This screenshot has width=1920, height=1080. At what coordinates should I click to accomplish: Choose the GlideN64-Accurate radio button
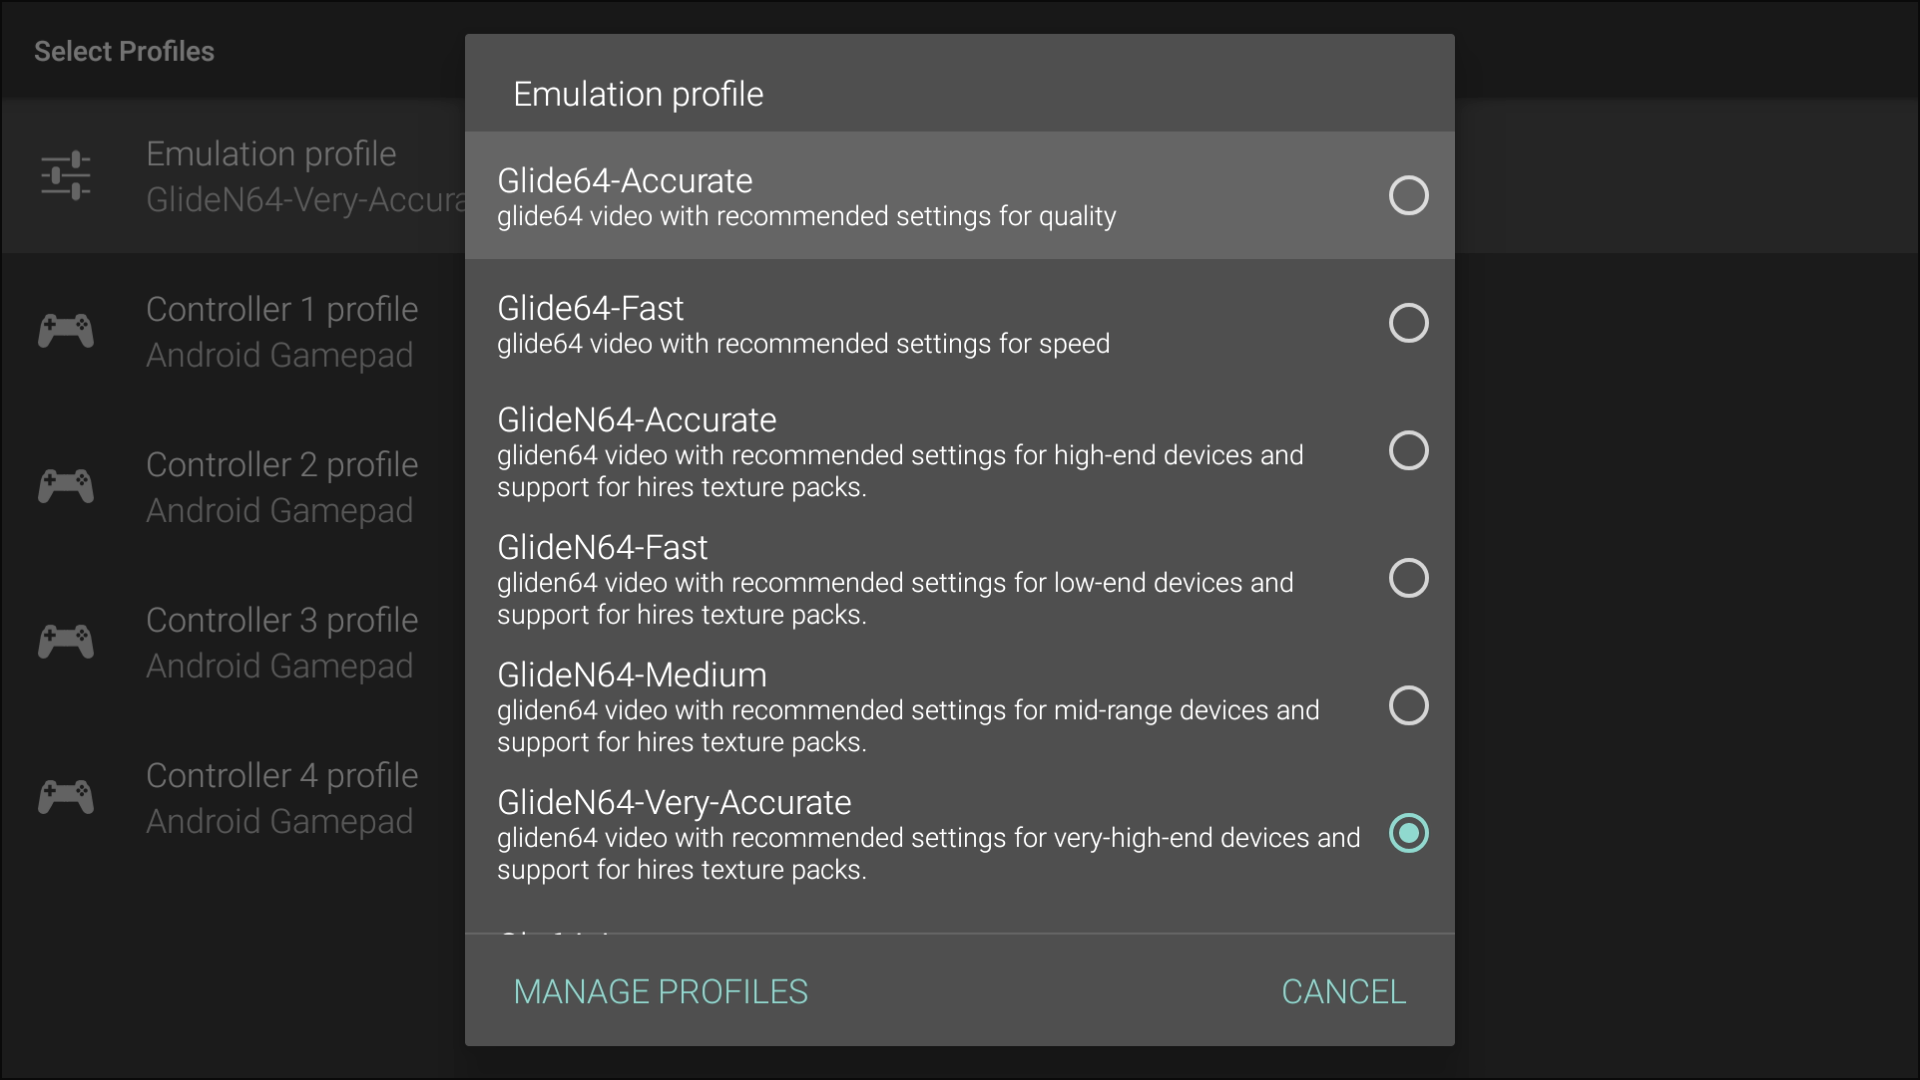click(x=1408, y=451)
